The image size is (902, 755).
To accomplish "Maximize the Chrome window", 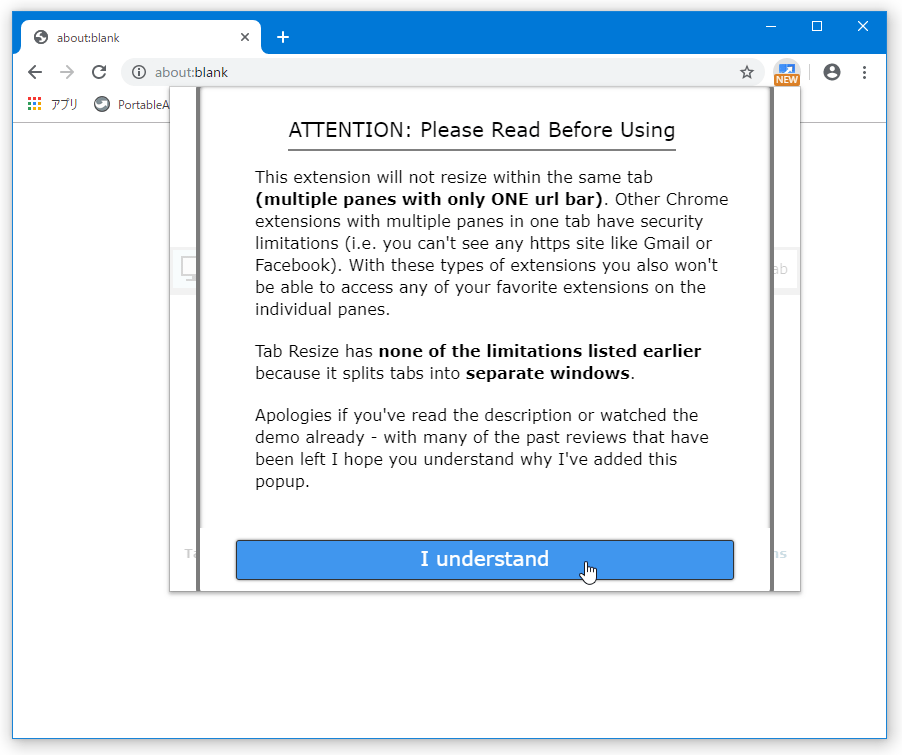I will click(817, 26).
